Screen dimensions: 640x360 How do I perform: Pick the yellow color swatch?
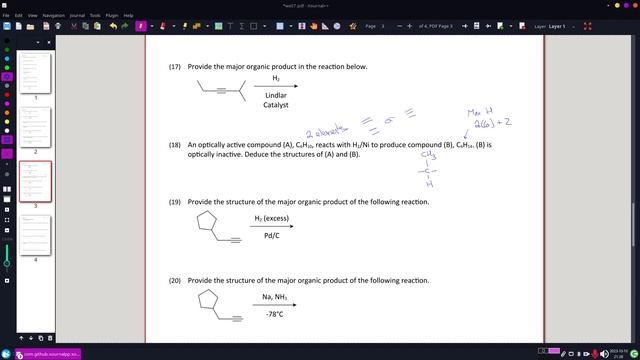coord(7,122)
